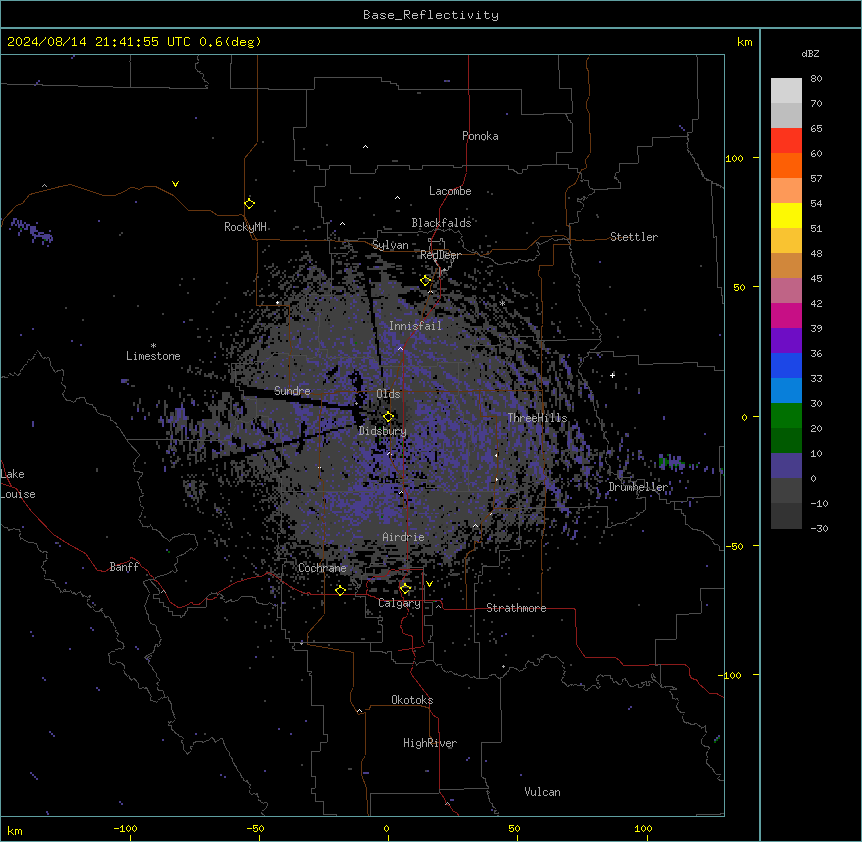This screenshot has height=842, width=862.
Task: Click the yellow diamond marker near RockyMH
Action: click(x=250, y=203)
